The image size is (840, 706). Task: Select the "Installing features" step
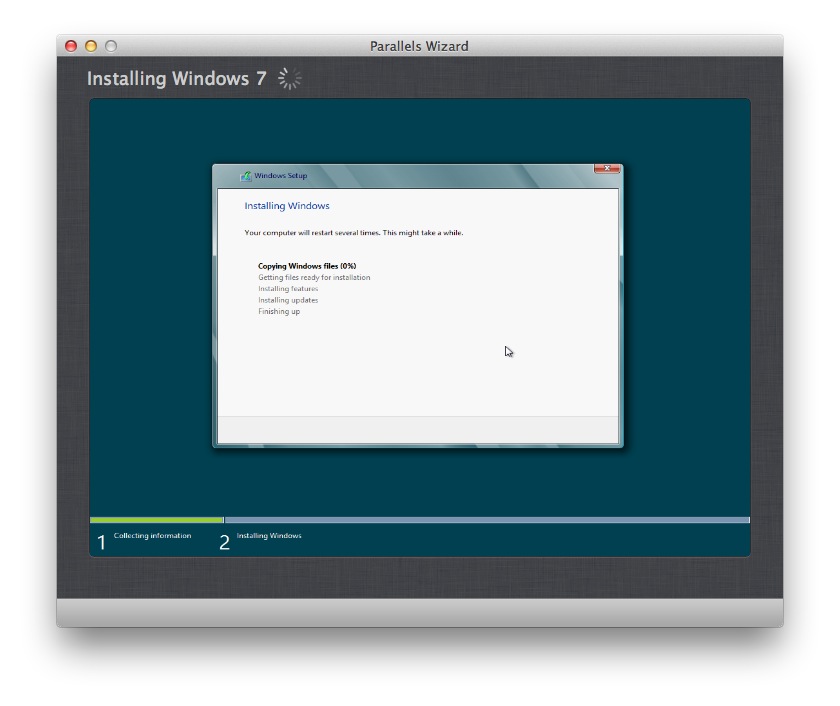288,289
